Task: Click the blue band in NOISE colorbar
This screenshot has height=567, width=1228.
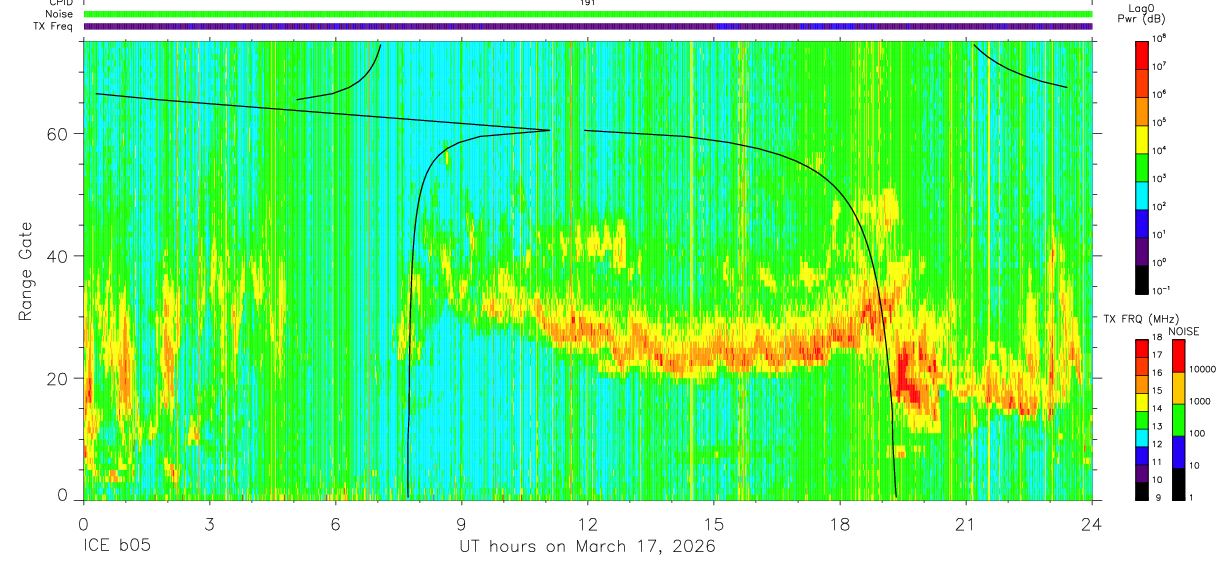Action: click(x=1179, y=450)
